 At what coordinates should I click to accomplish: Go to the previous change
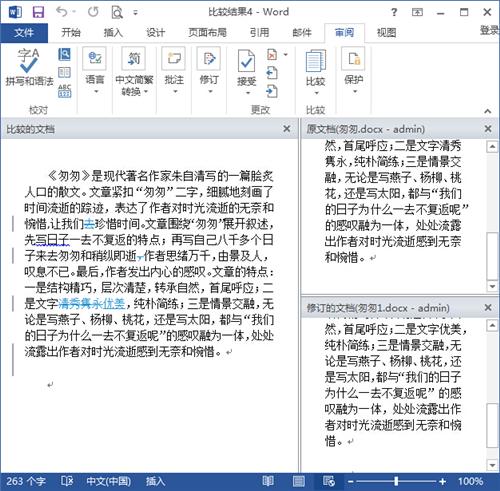click(272, 72)
